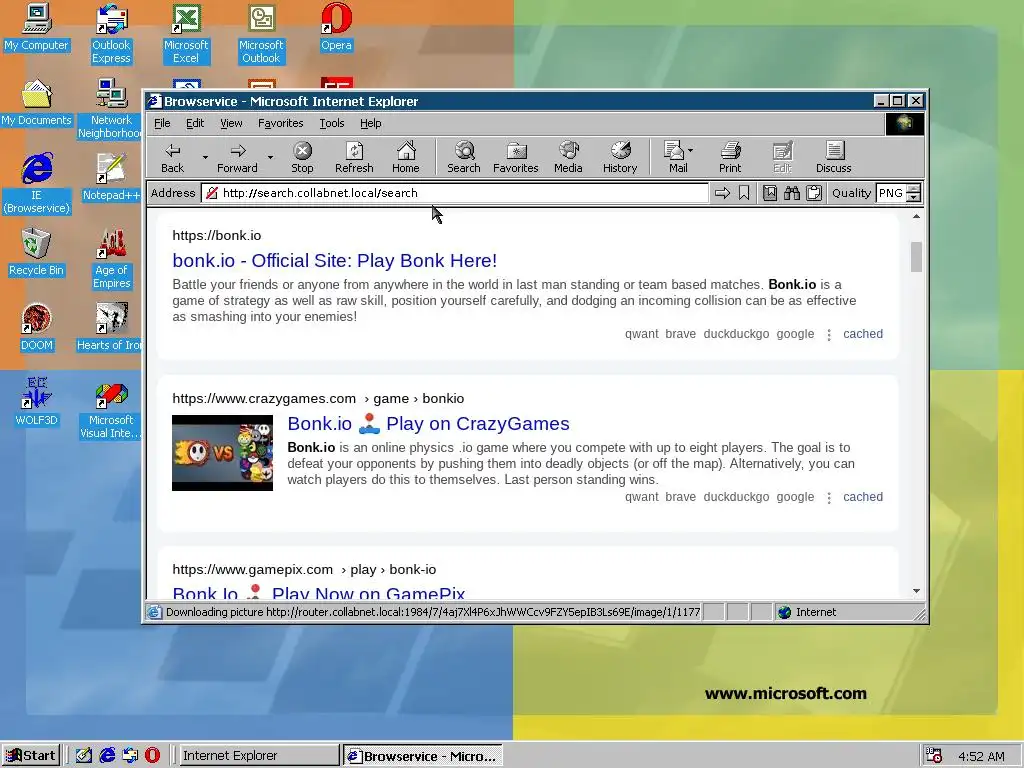Stop page loading with the Stop button
This screenshot has height=768, width=1024.
point(302,158)
